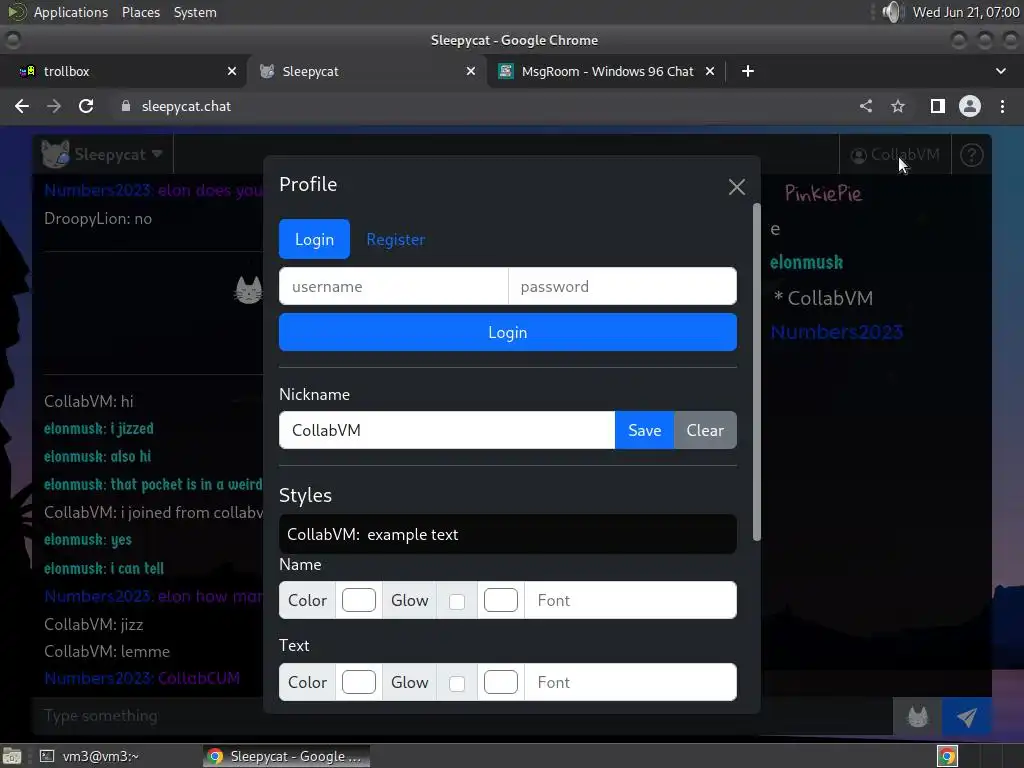Viewport: 1024px width, 768px height.
Task: Open the Chrome three-dot menu
Action: click(1002, 106)
